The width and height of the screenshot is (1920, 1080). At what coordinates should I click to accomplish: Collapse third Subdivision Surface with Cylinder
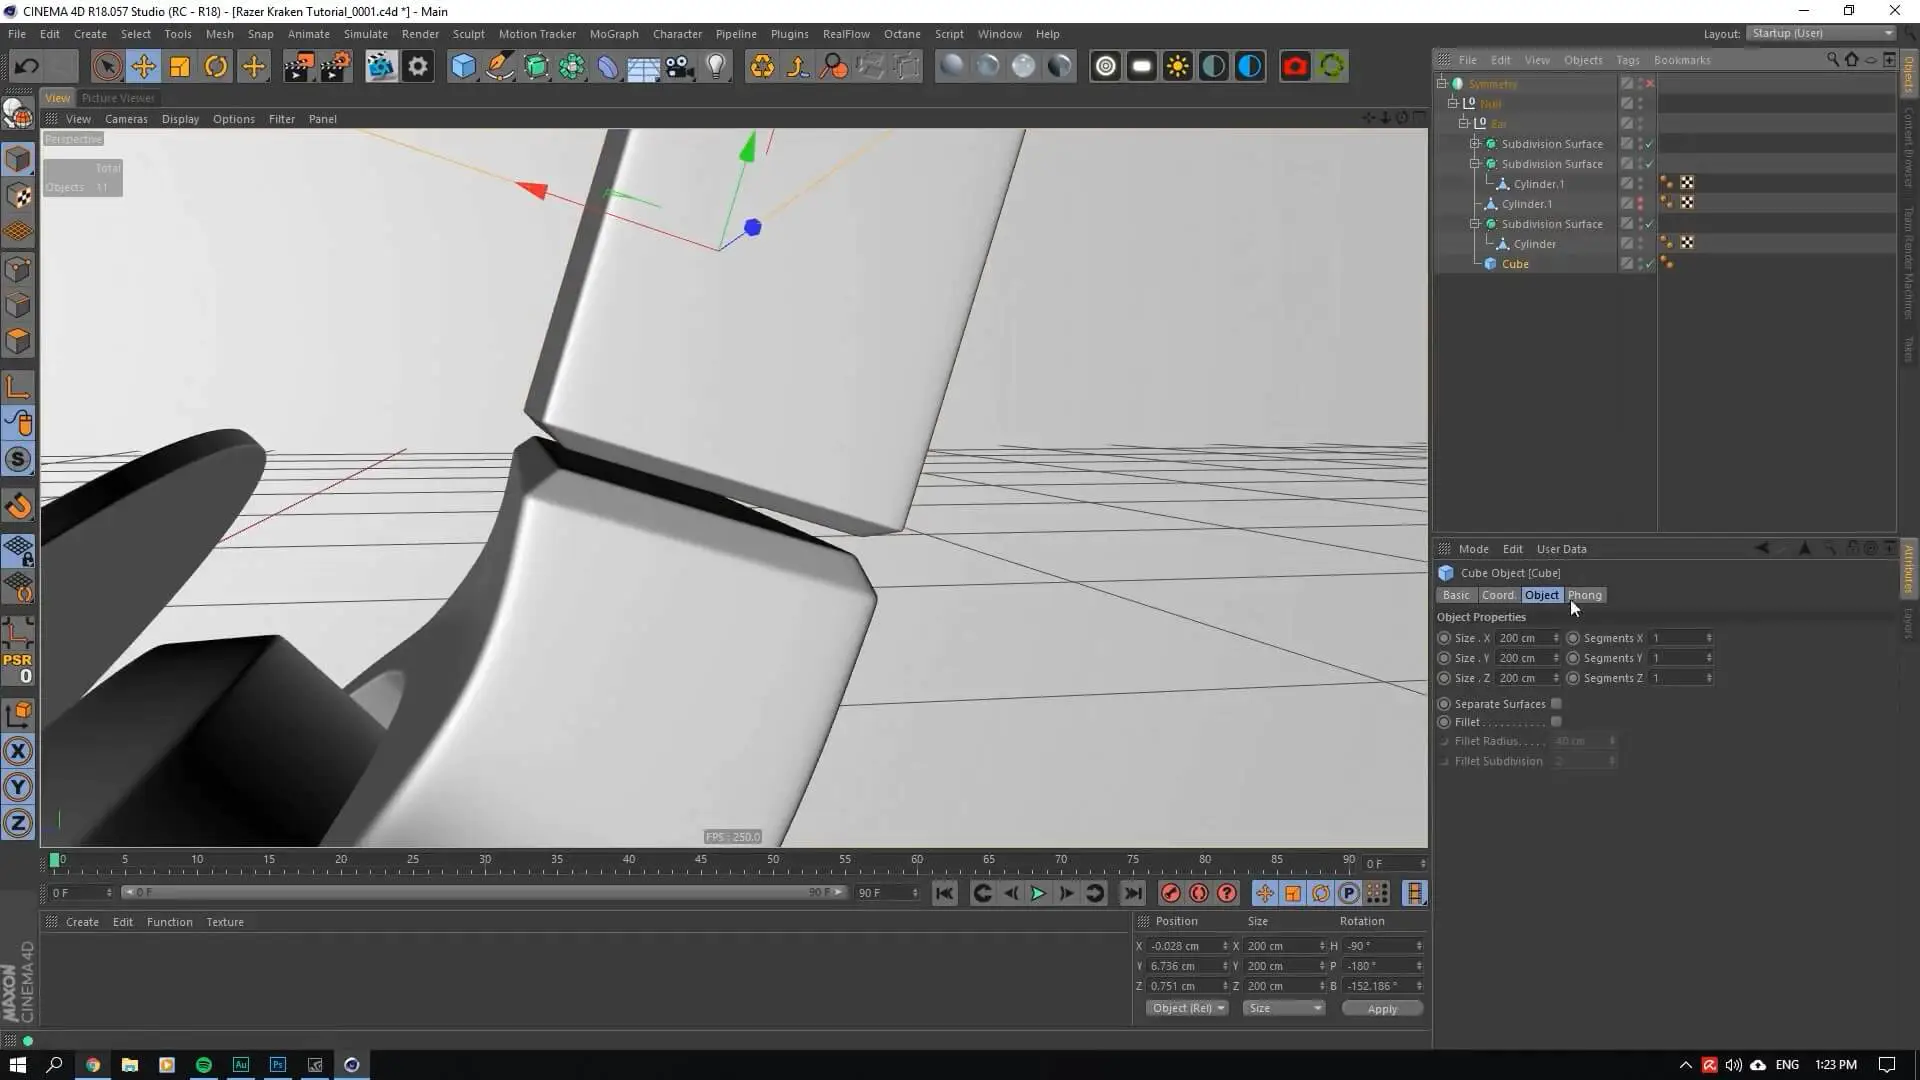pyautogui.click(x=1475, y=224)
